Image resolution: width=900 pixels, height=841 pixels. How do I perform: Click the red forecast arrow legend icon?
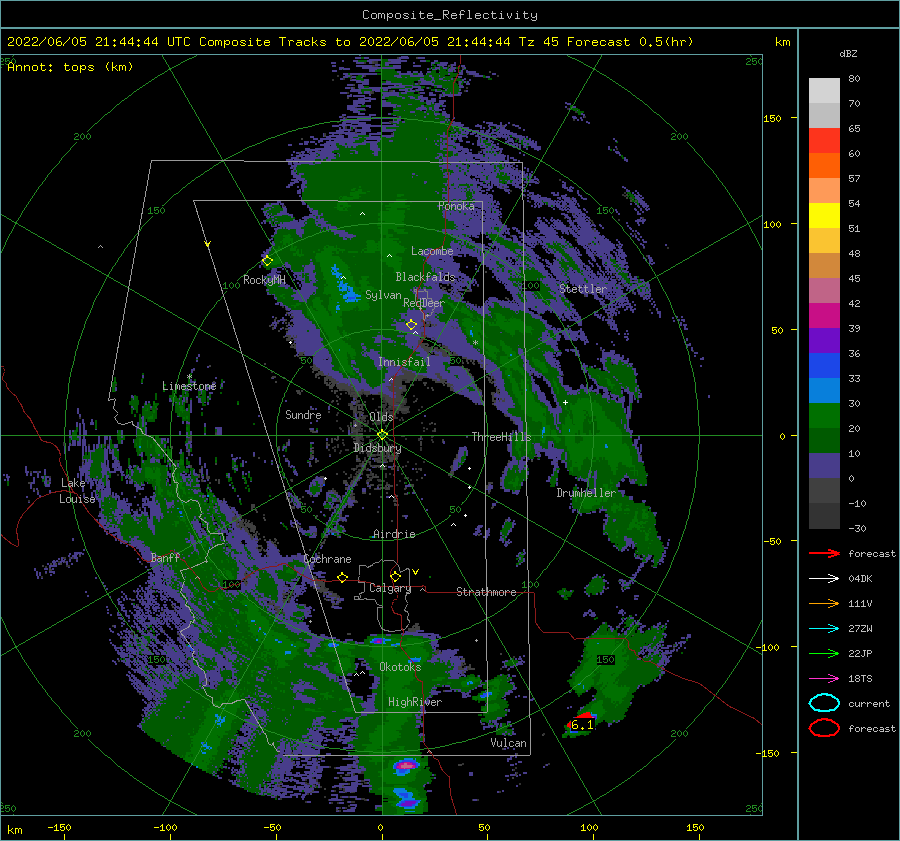[824, 553]
